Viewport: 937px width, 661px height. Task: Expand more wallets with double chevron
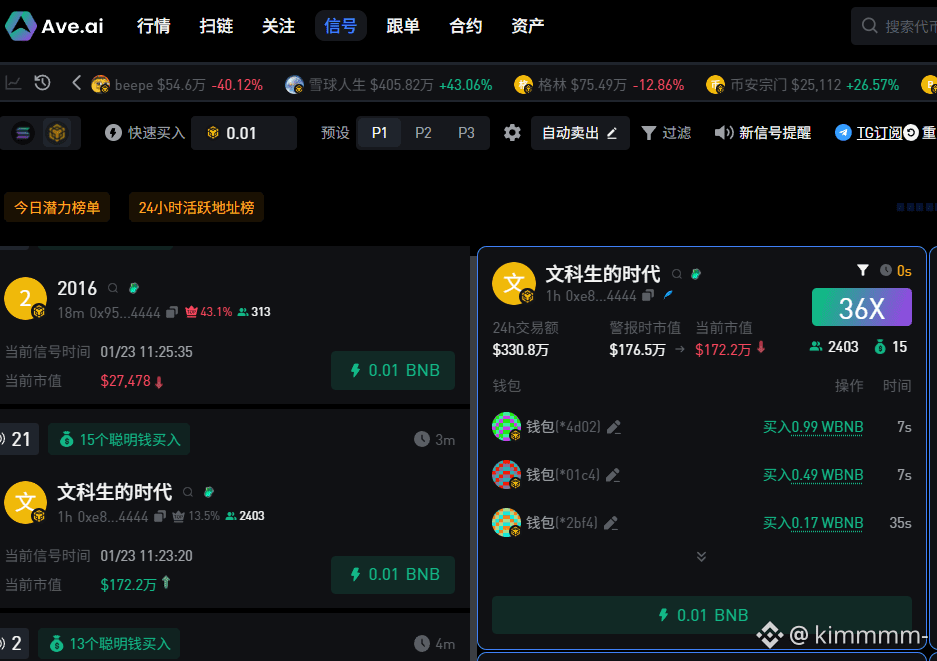pyautogui.click(x=702, y=556)
